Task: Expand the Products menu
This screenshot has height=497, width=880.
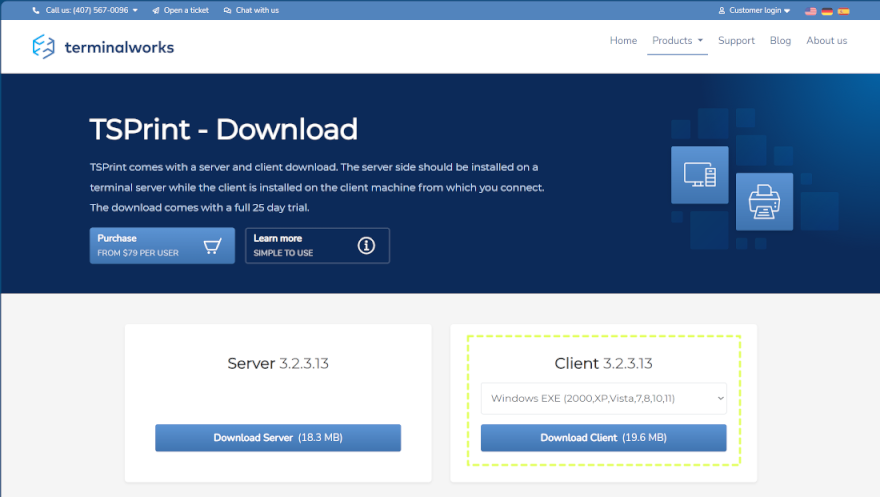Action: [x=677, y=40]
